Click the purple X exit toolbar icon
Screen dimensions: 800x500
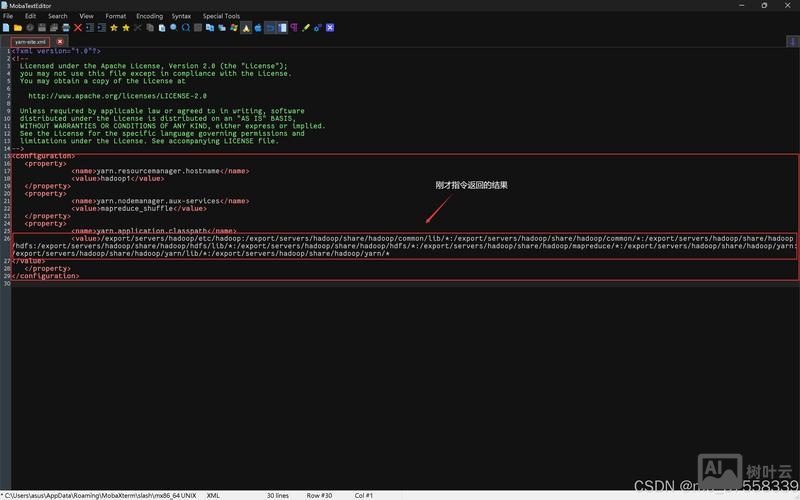[330, 28]
